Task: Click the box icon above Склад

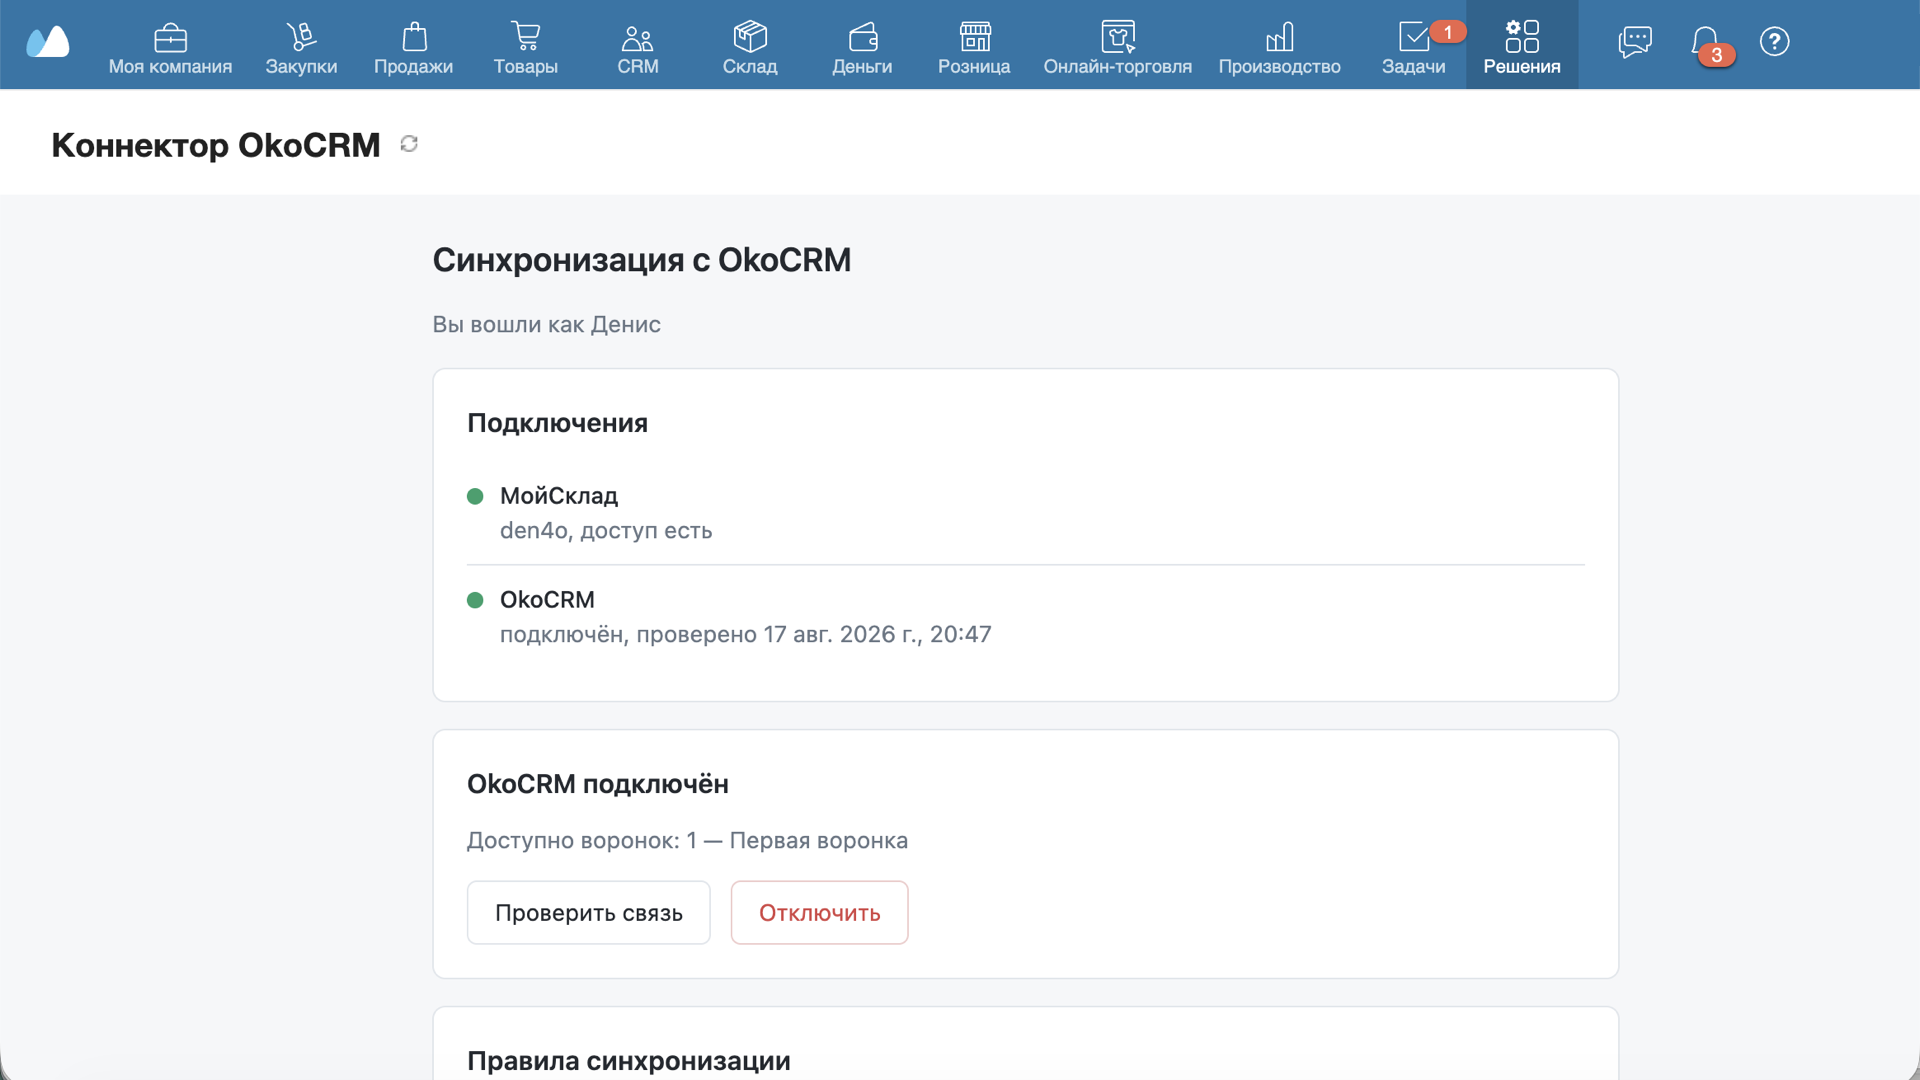Action: pyautogui.click(x=750, y=36)
